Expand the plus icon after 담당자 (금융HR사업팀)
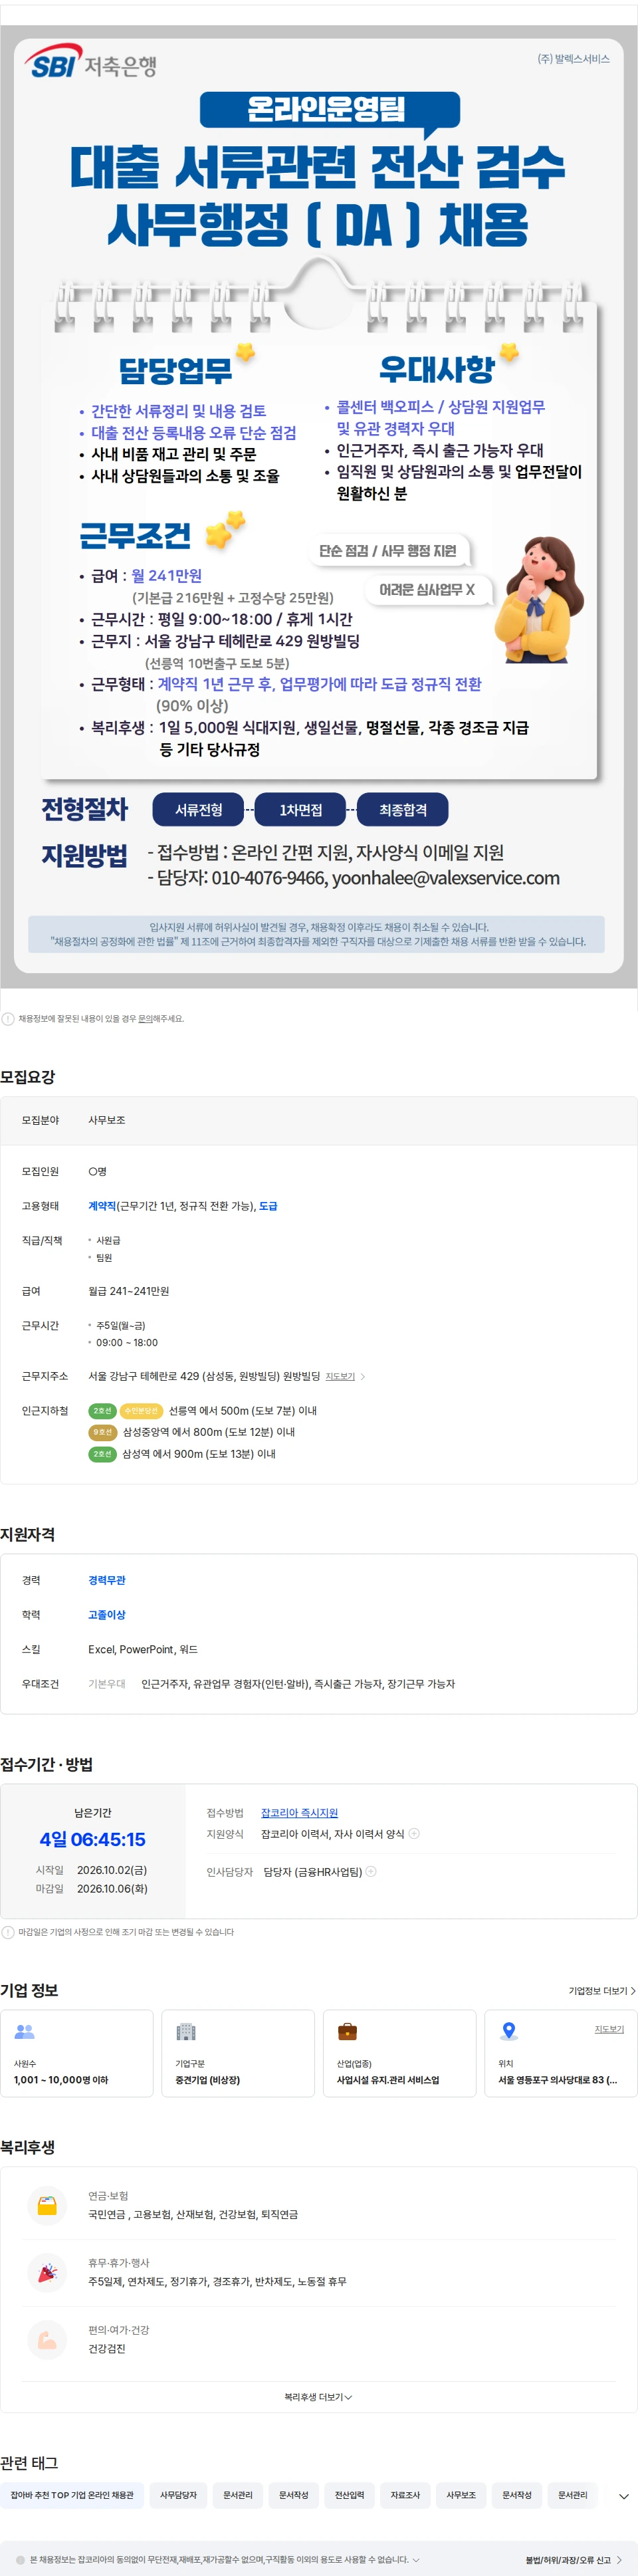Image resolution: width=638 pixels, height=2576 pixels. pyautogui.click(x=371, y=1872)
